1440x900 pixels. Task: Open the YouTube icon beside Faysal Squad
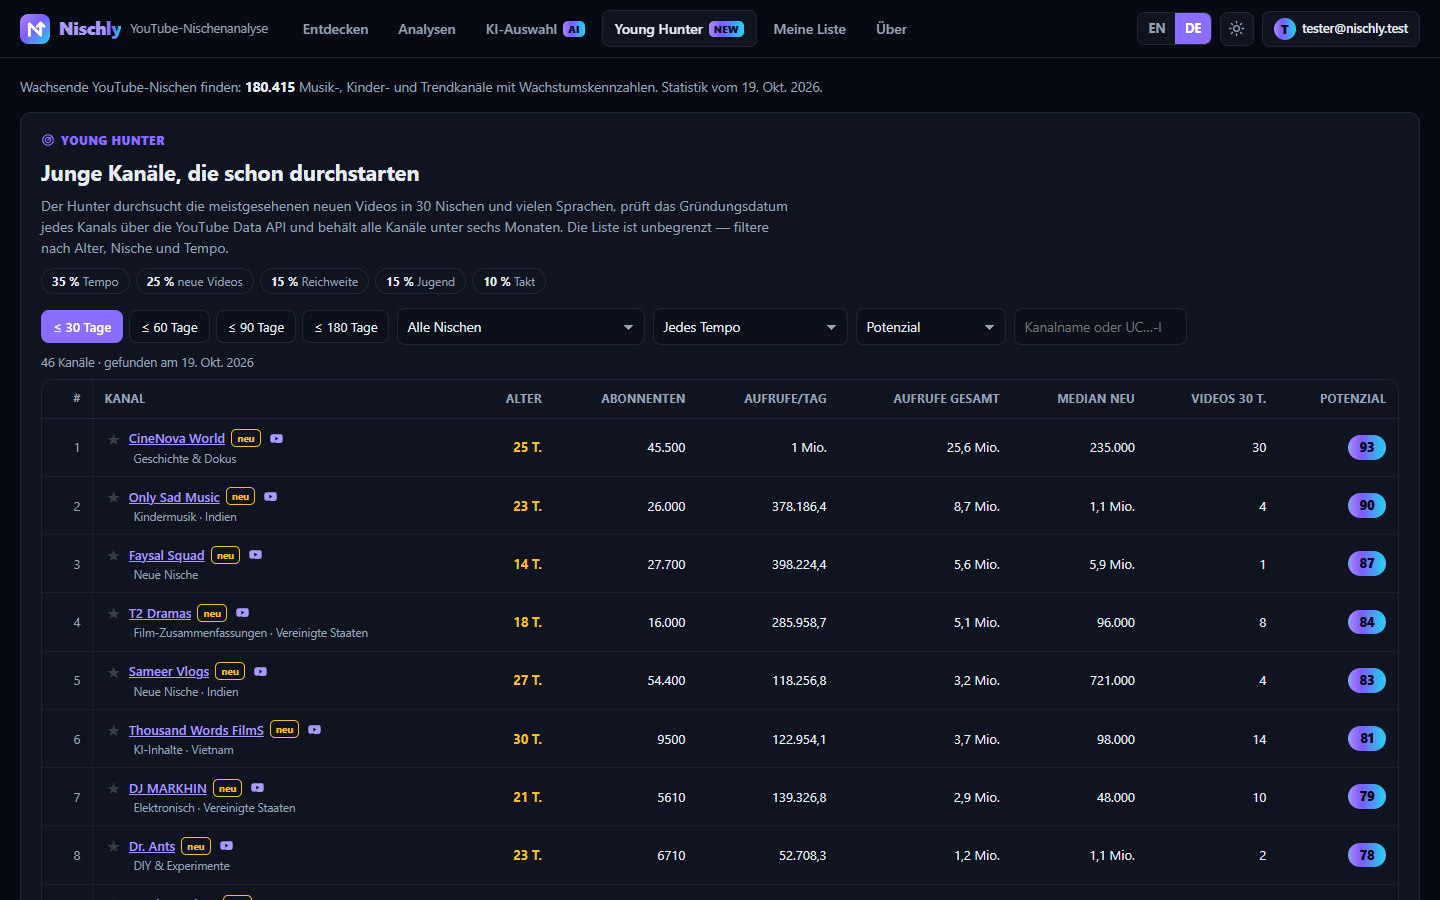point(256,555)
